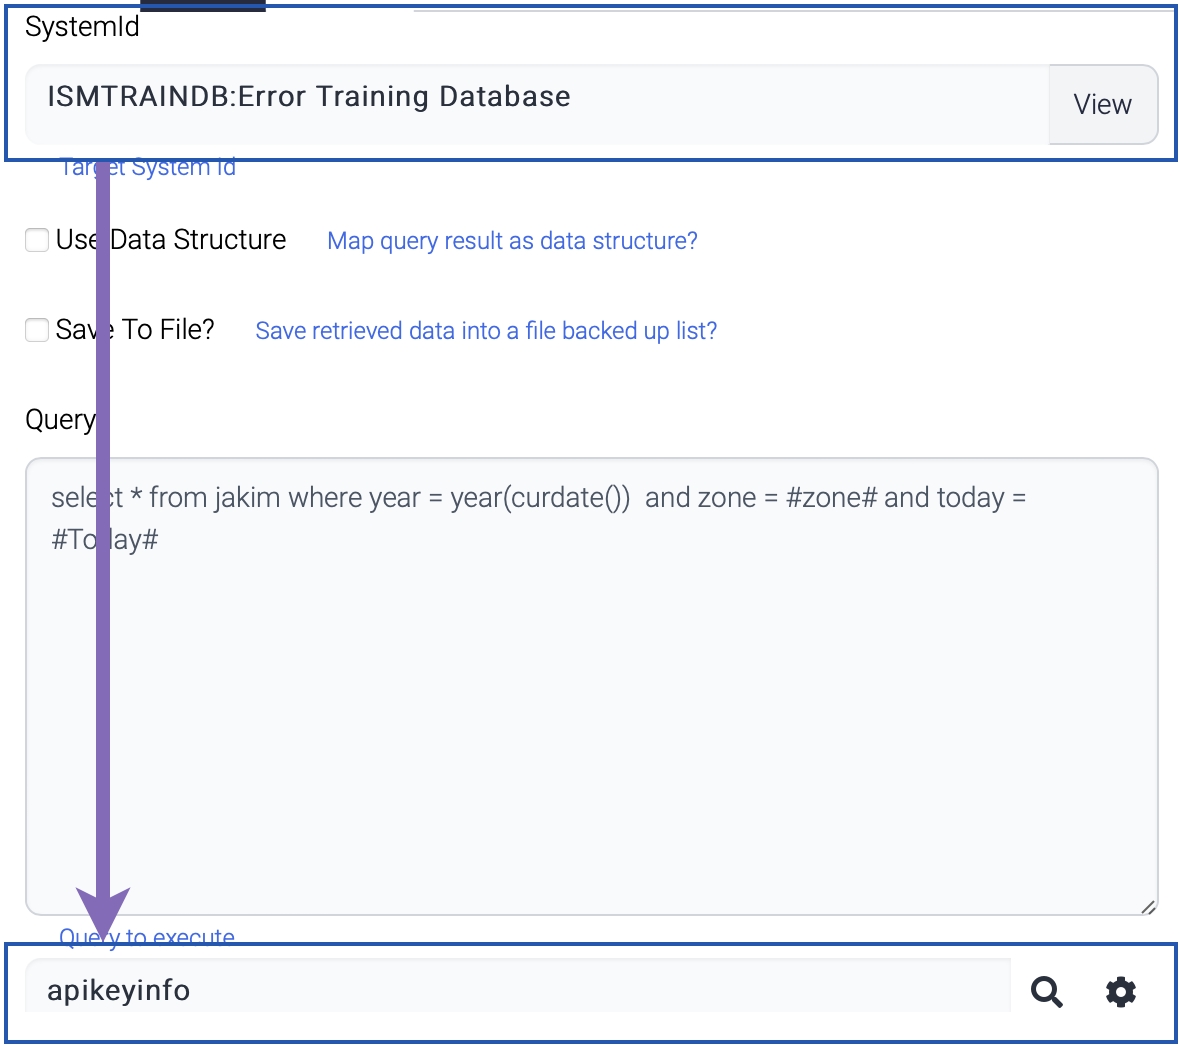Click the Query label above the text box
The image size is (1180, 1046).
coord(60,420)
